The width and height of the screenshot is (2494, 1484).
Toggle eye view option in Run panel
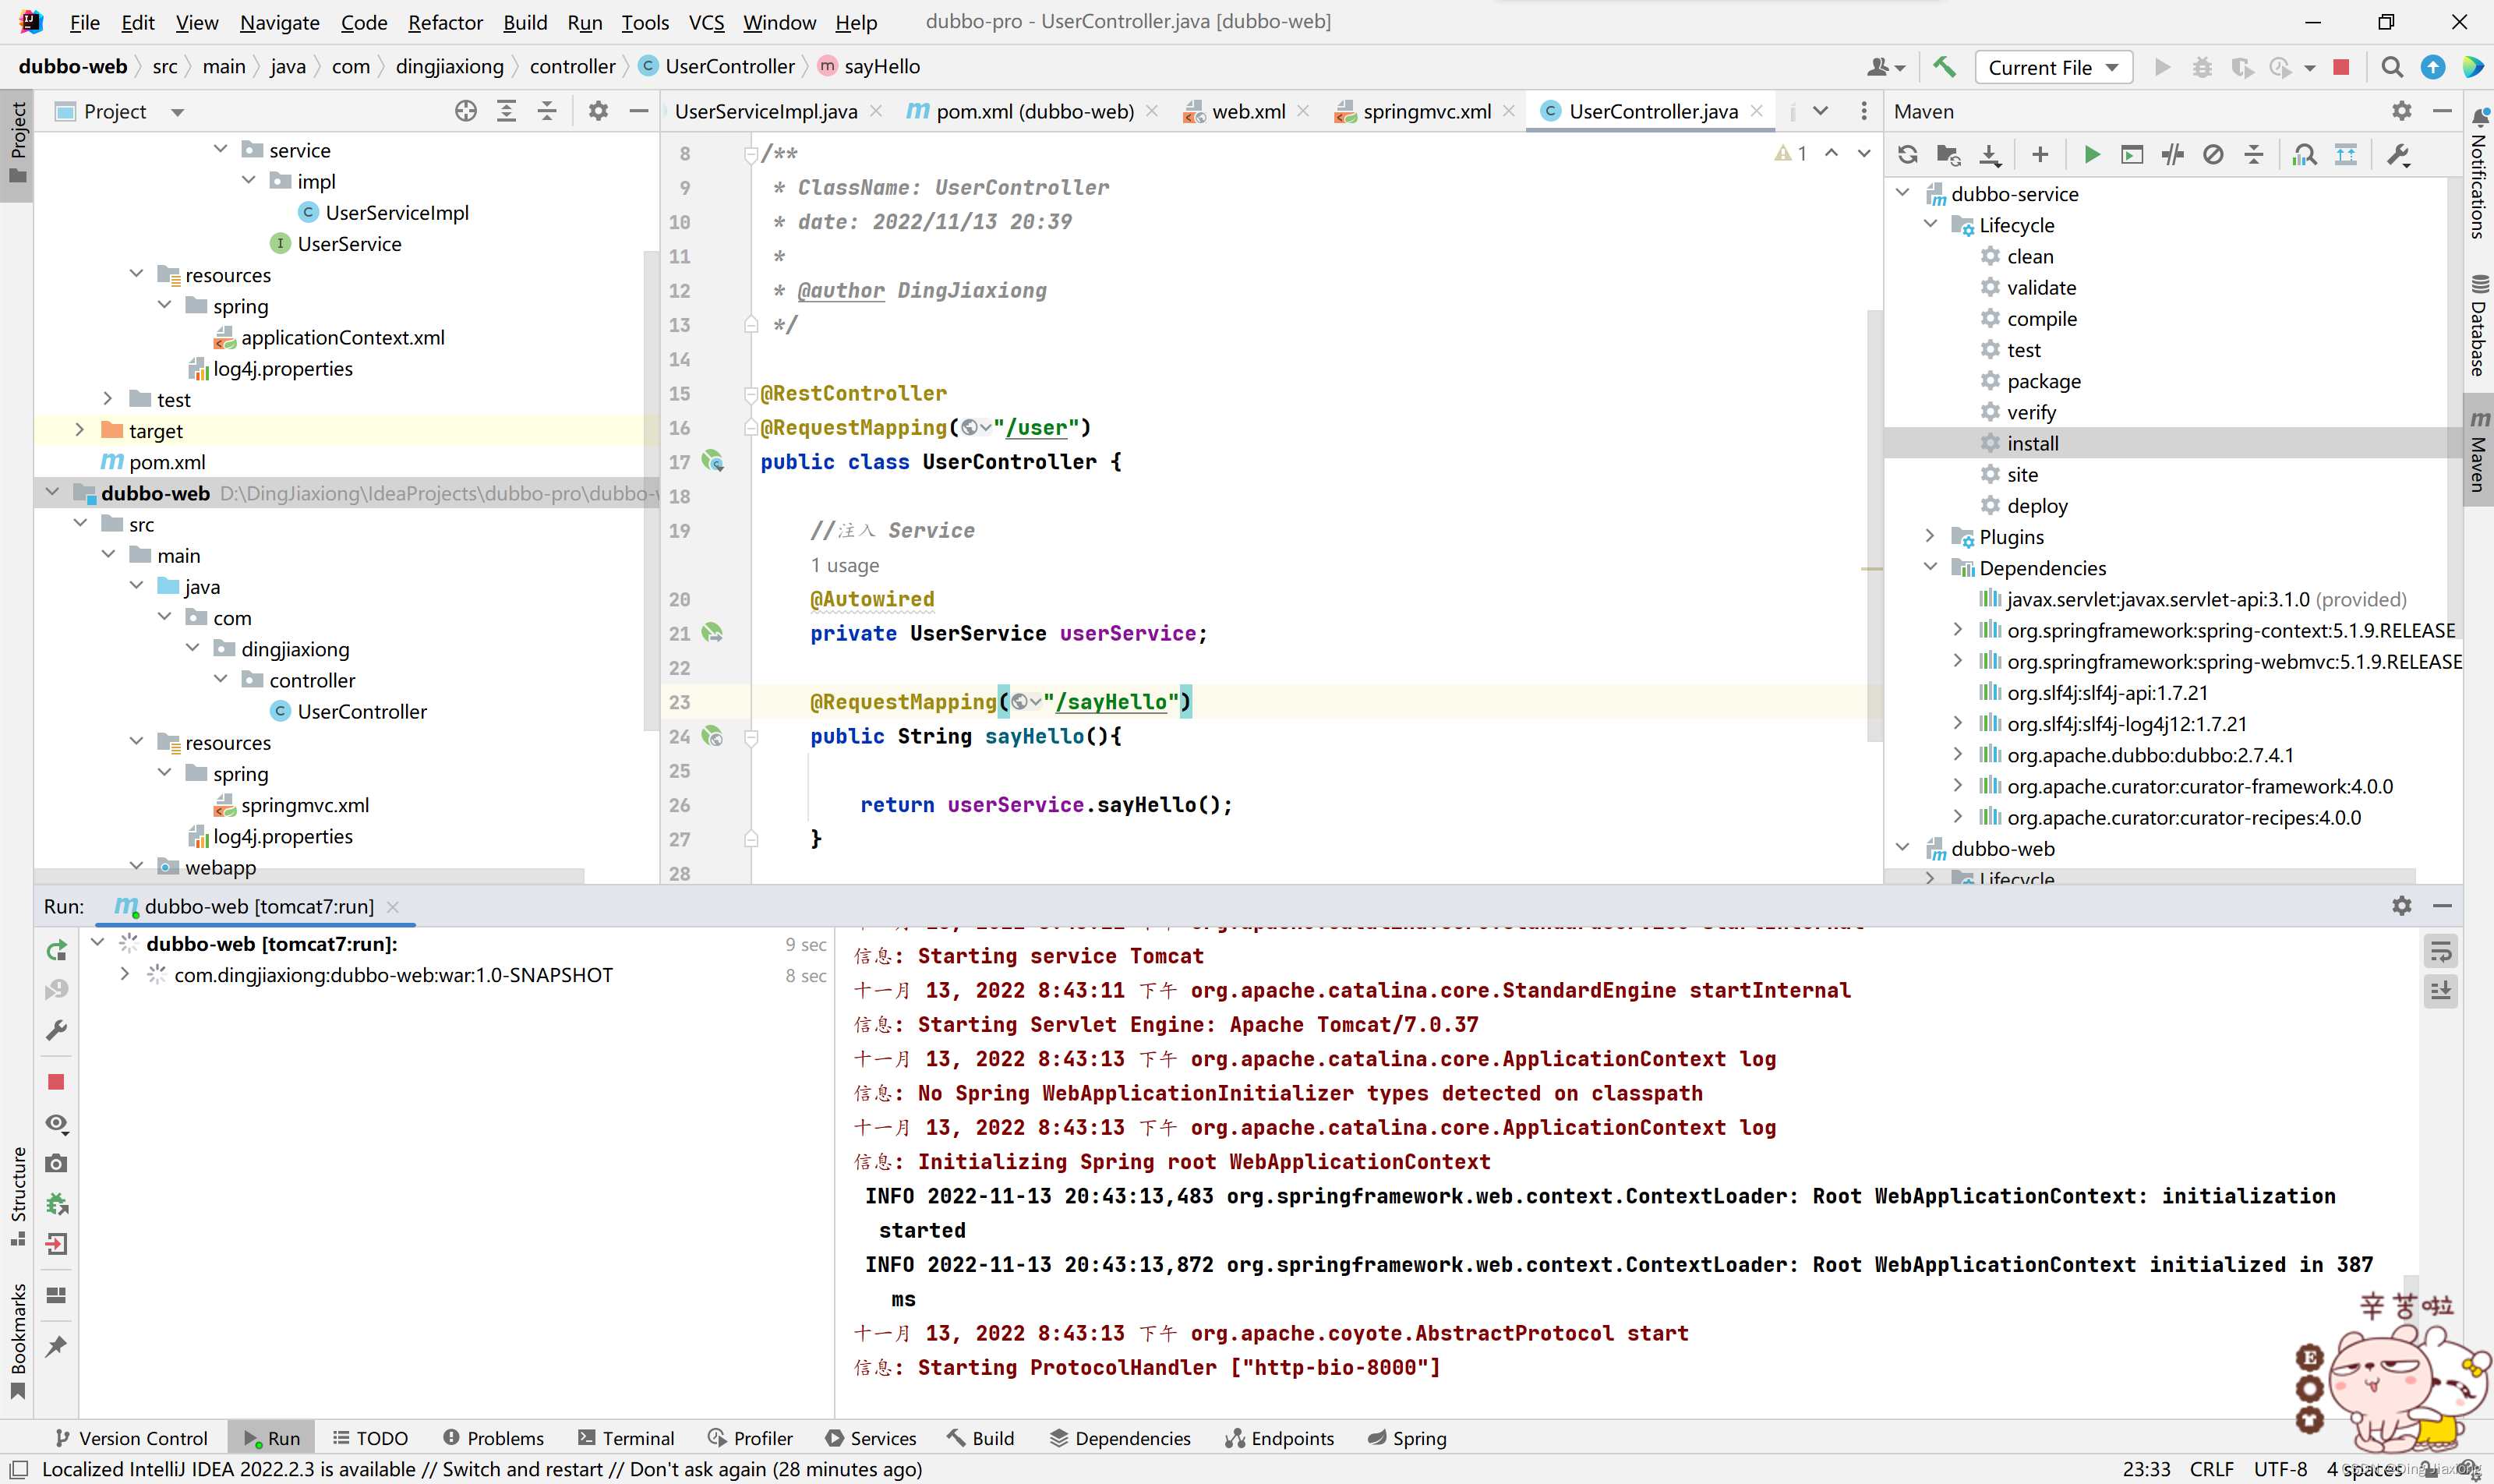pos(57,1123)
